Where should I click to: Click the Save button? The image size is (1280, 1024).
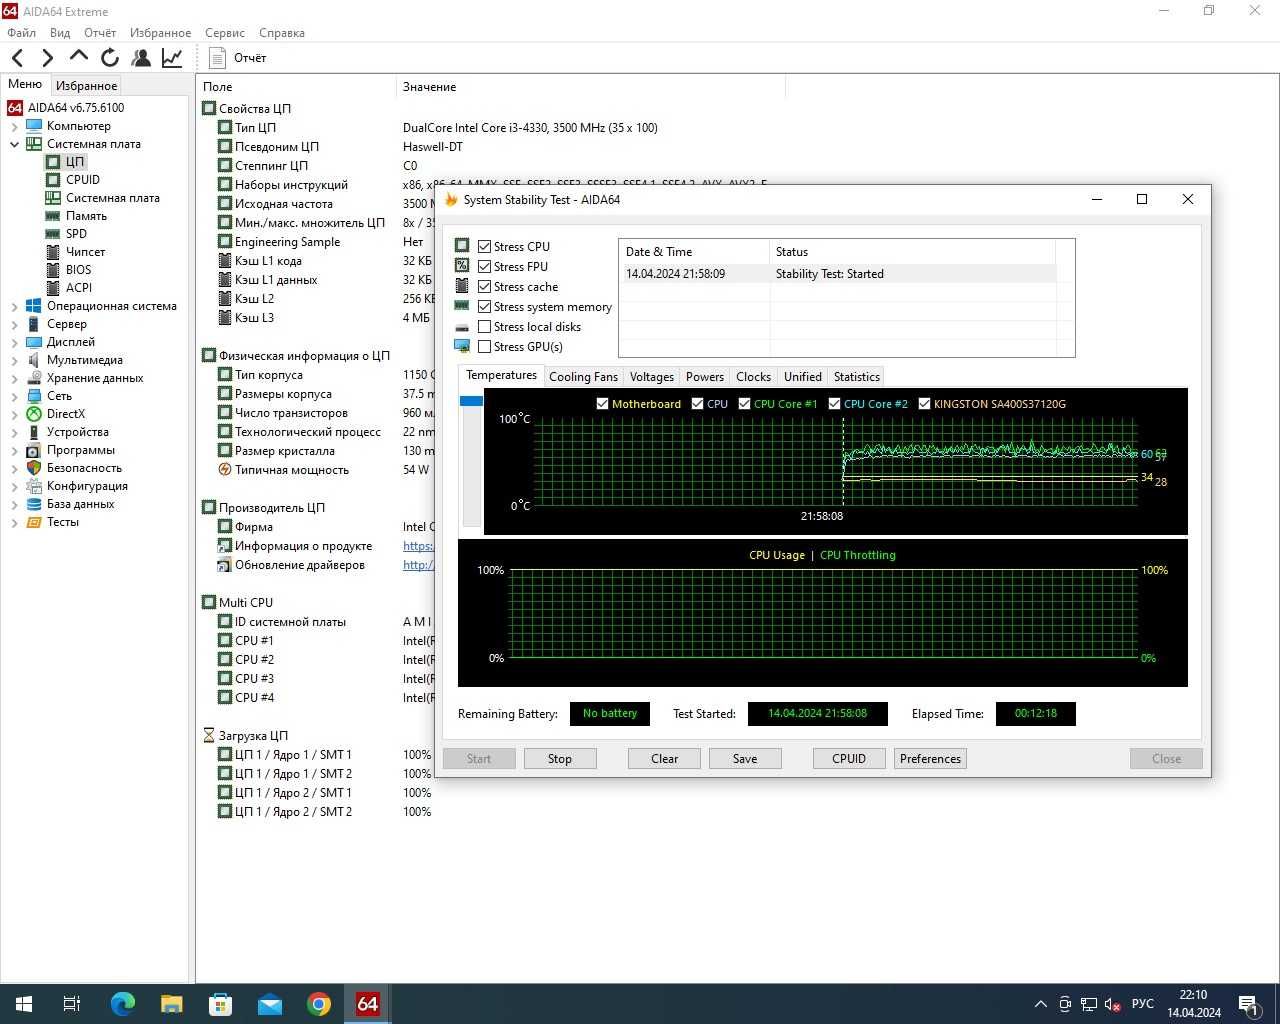pyautogui.click(x=745, y=759)
